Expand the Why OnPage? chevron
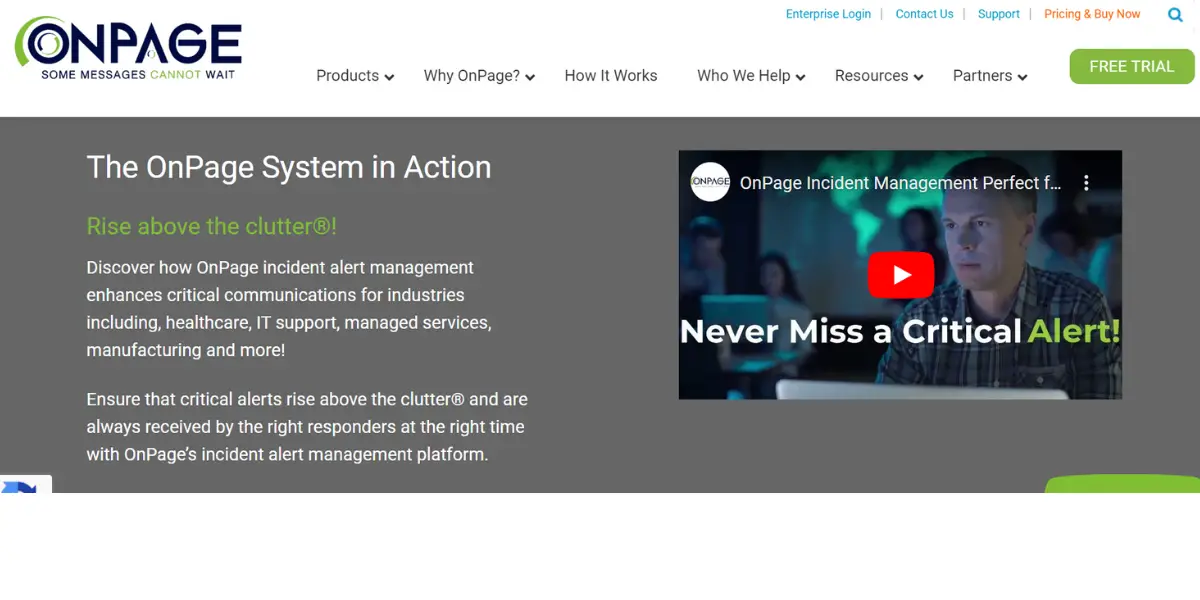This screenshot has height=600, width=1200. (530, 77)
